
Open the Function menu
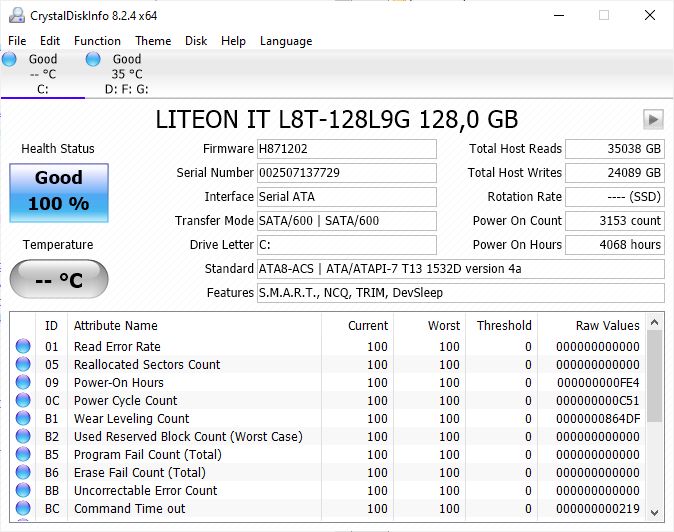tap(97, 41)
